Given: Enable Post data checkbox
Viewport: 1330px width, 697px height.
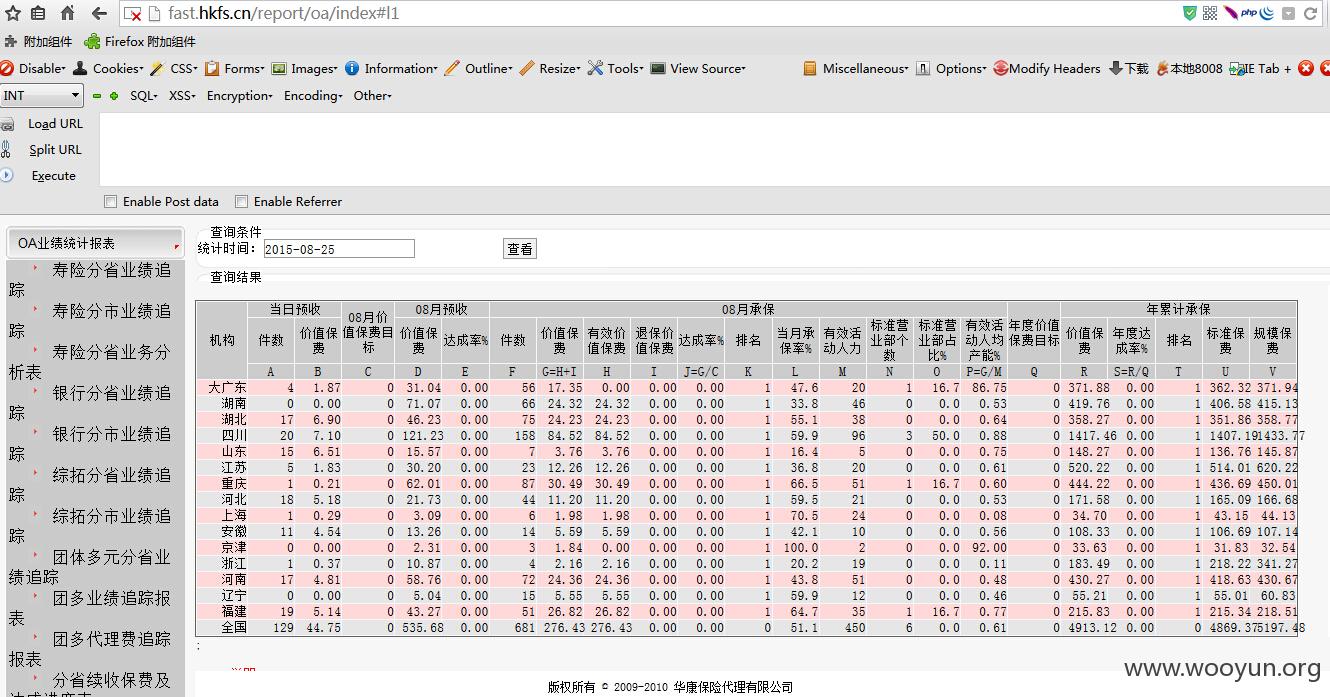Looking at the screenshot, I should 111,201.
